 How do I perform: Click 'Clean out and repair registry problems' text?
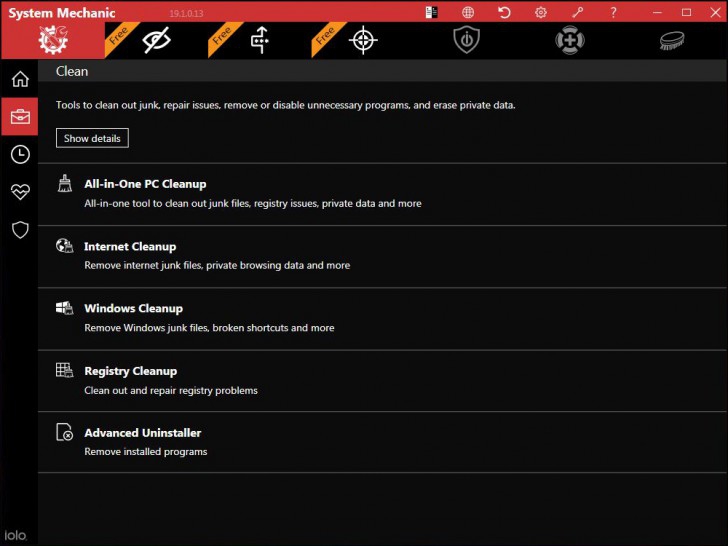point(171,390)
